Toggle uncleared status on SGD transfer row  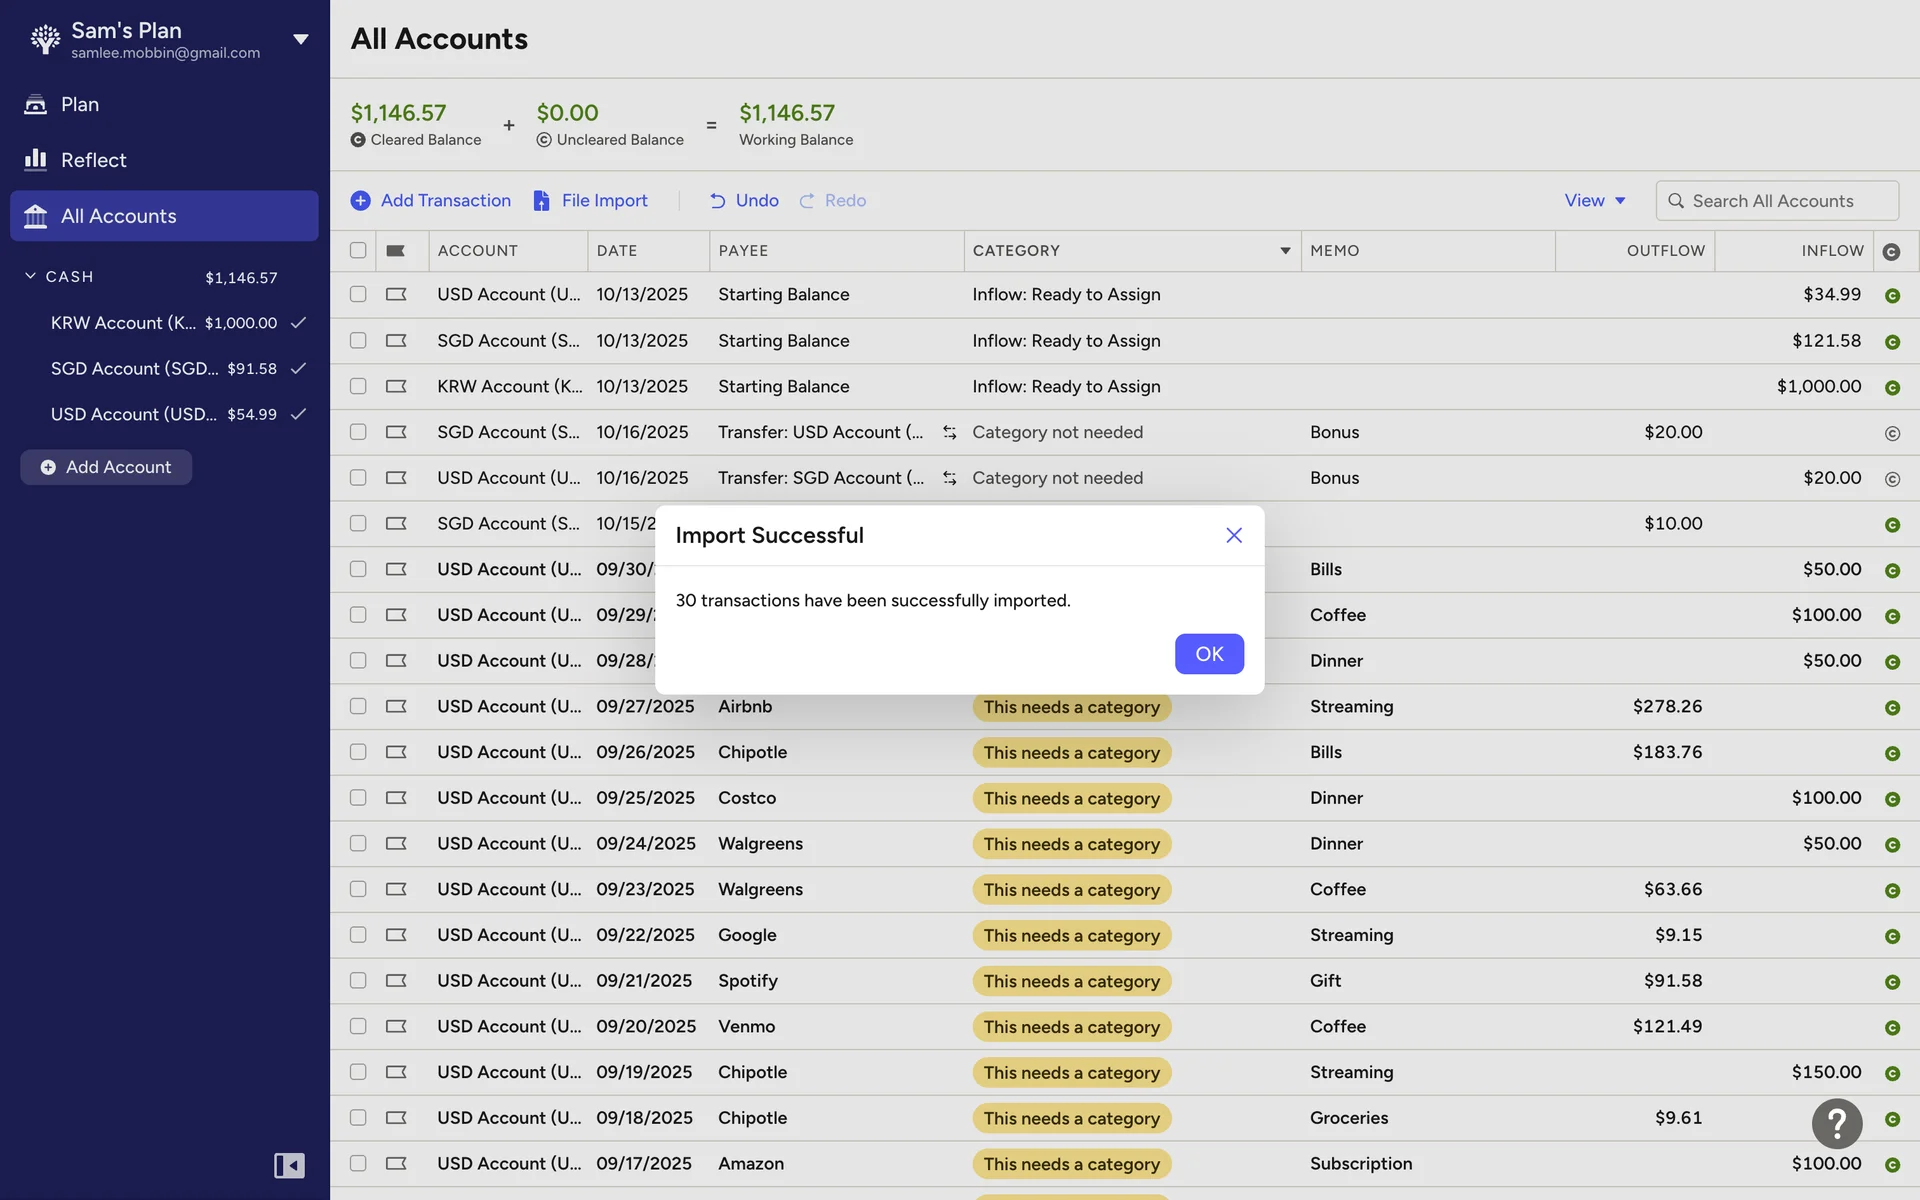click(1891, 433)
